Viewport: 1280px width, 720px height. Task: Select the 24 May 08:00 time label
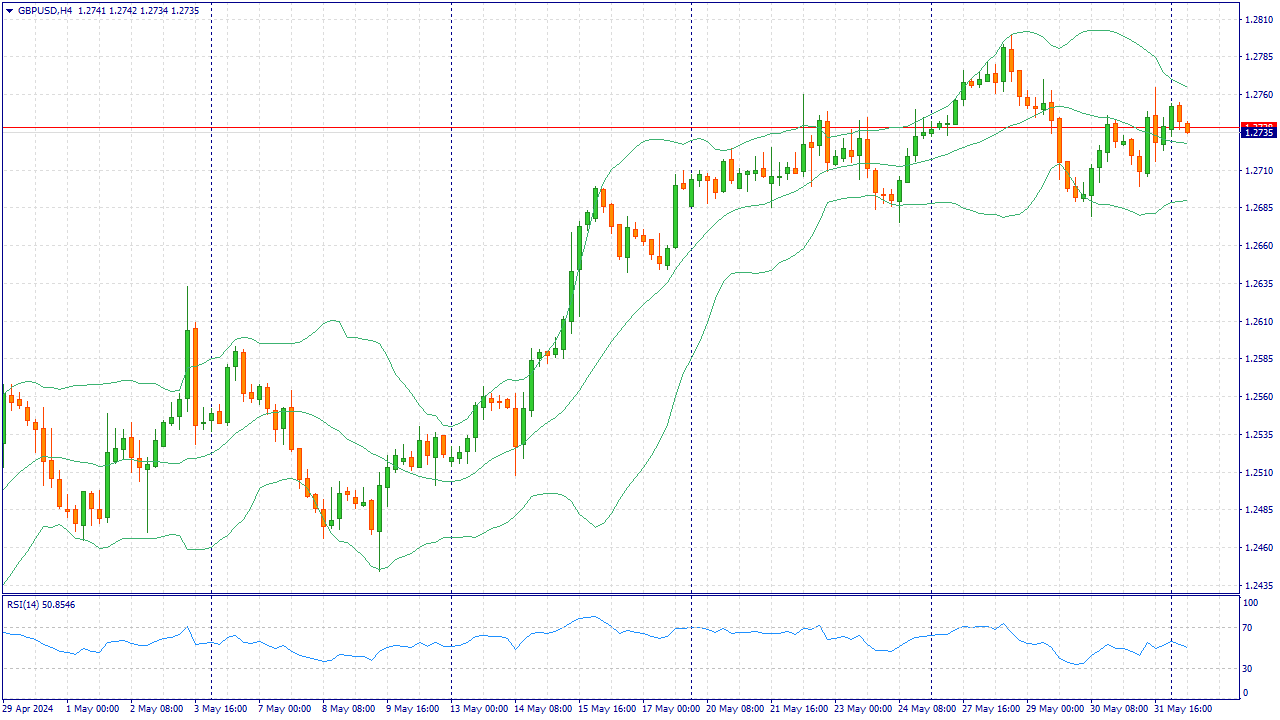tap(929, 709)
